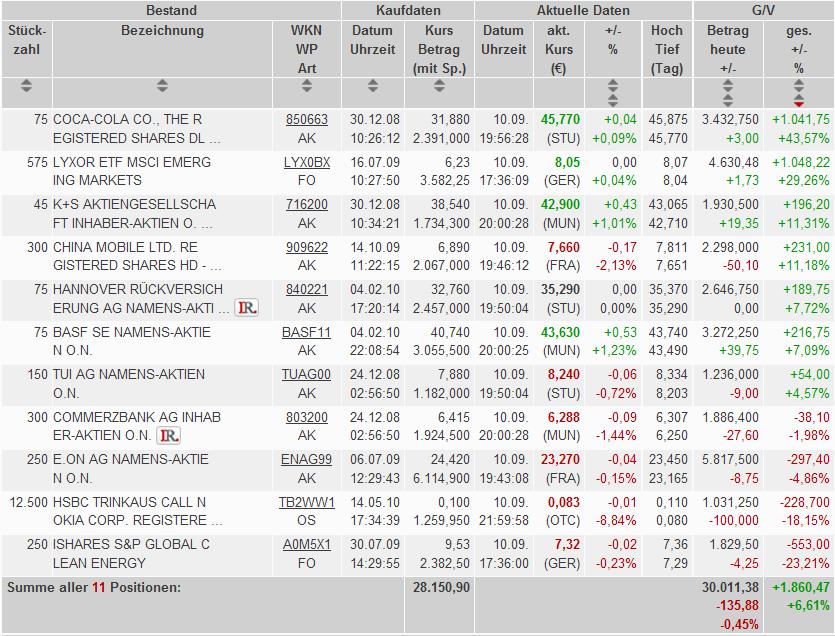Click HSBC call current price 0,083
The image size is (835, 636).
point(563,502)
